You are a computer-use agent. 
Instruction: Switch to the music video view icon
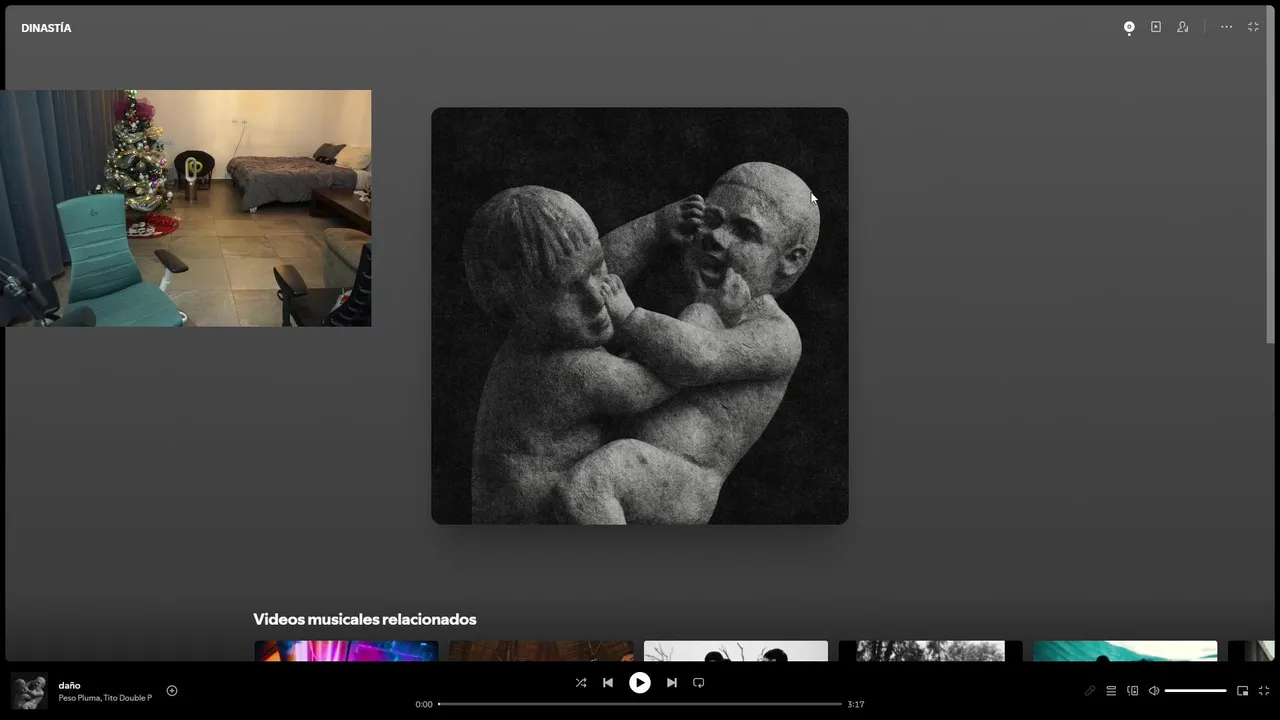[x=1156, y=27]
